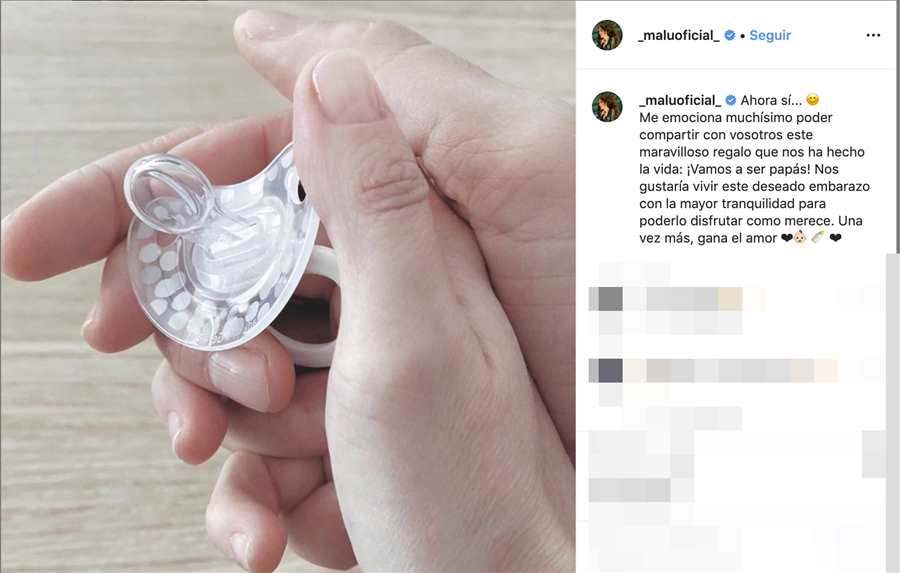The image size is (900, 573).
Task: Click the caption text '¡Vamos a ser papás!'
Action: point(747,169)
